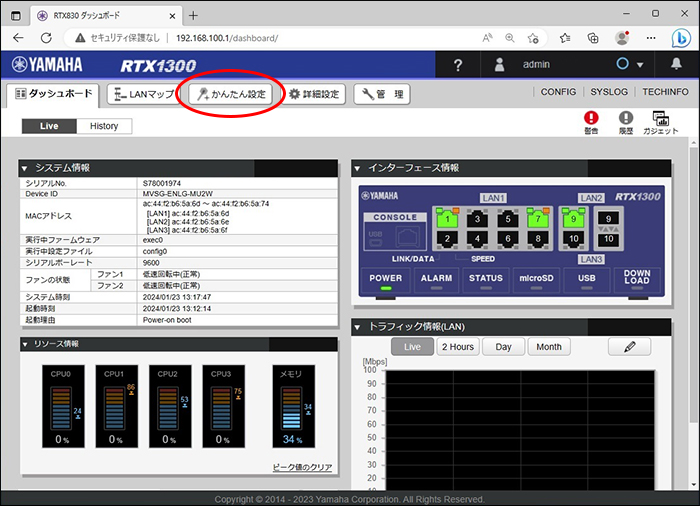Click the microSD indicator

tap(536, 280)
